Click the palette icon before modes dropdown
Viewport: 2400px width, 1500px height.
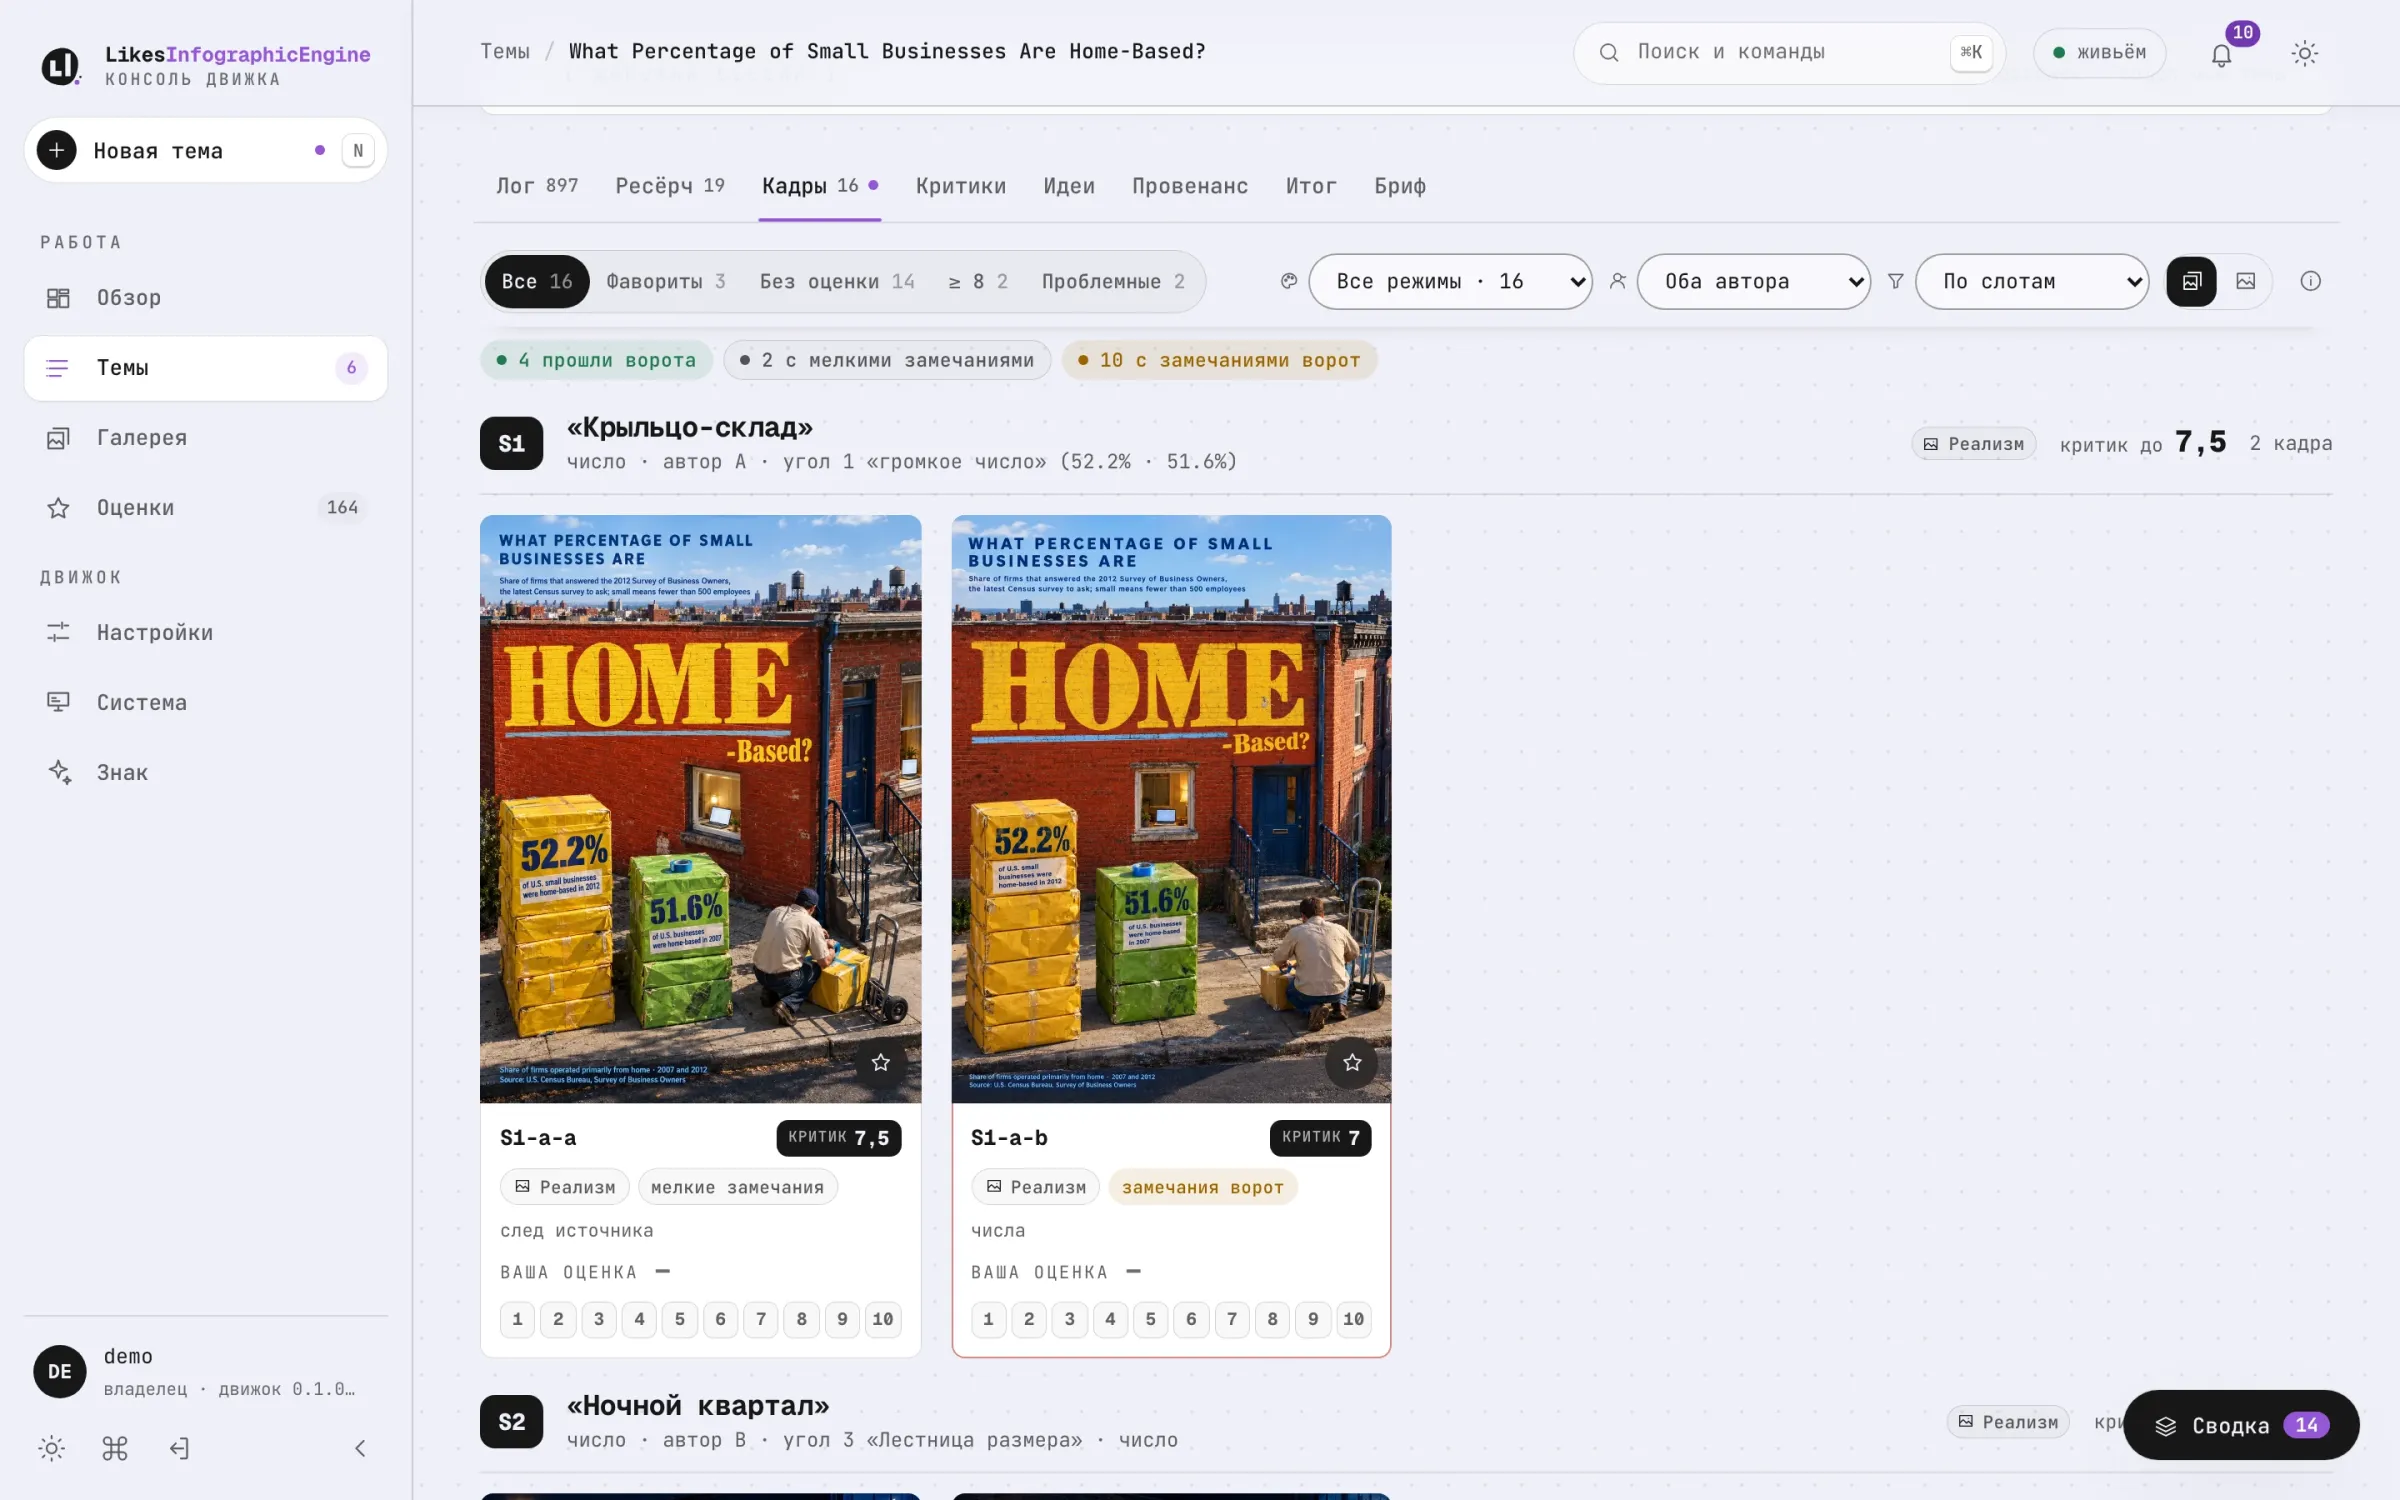click(1289, 281)
